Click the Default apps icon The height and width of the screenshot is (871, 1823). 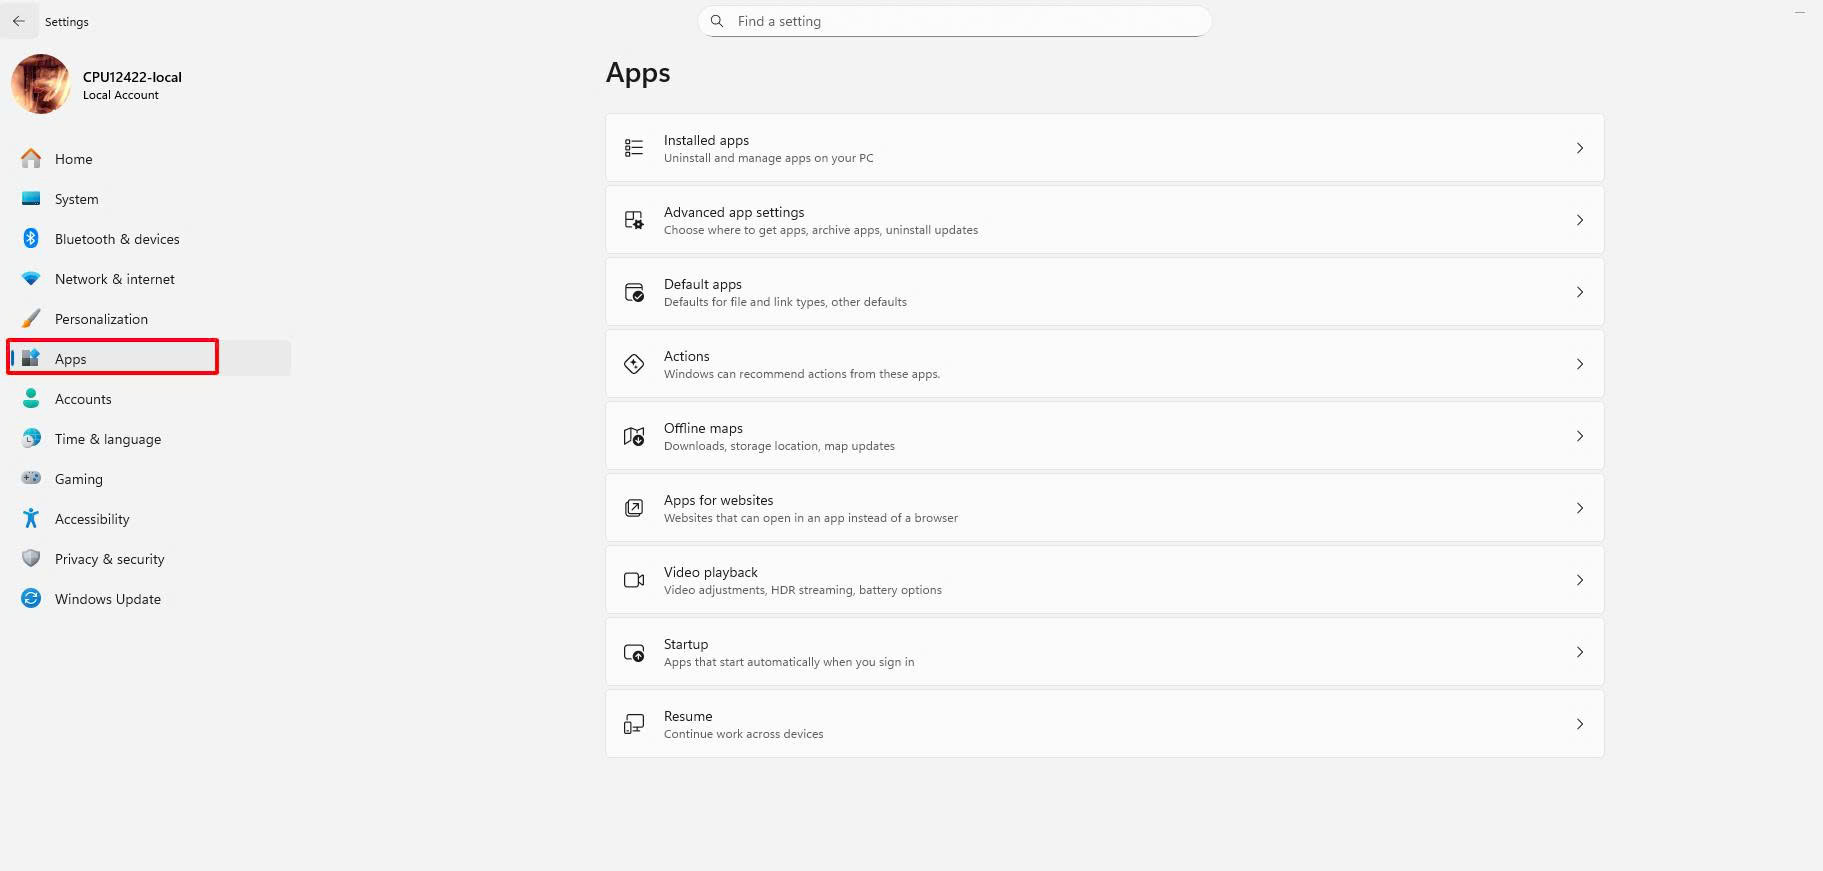click(634, 292)
